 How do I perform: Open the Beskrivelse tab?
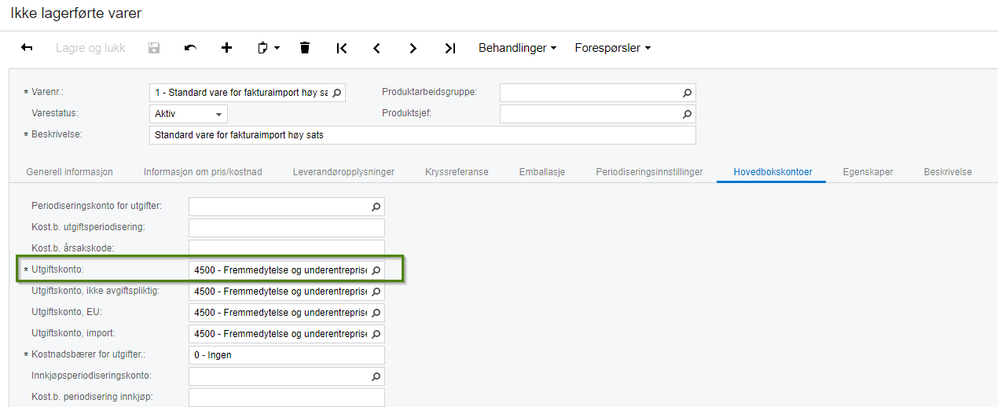click(x=948, y=172)
